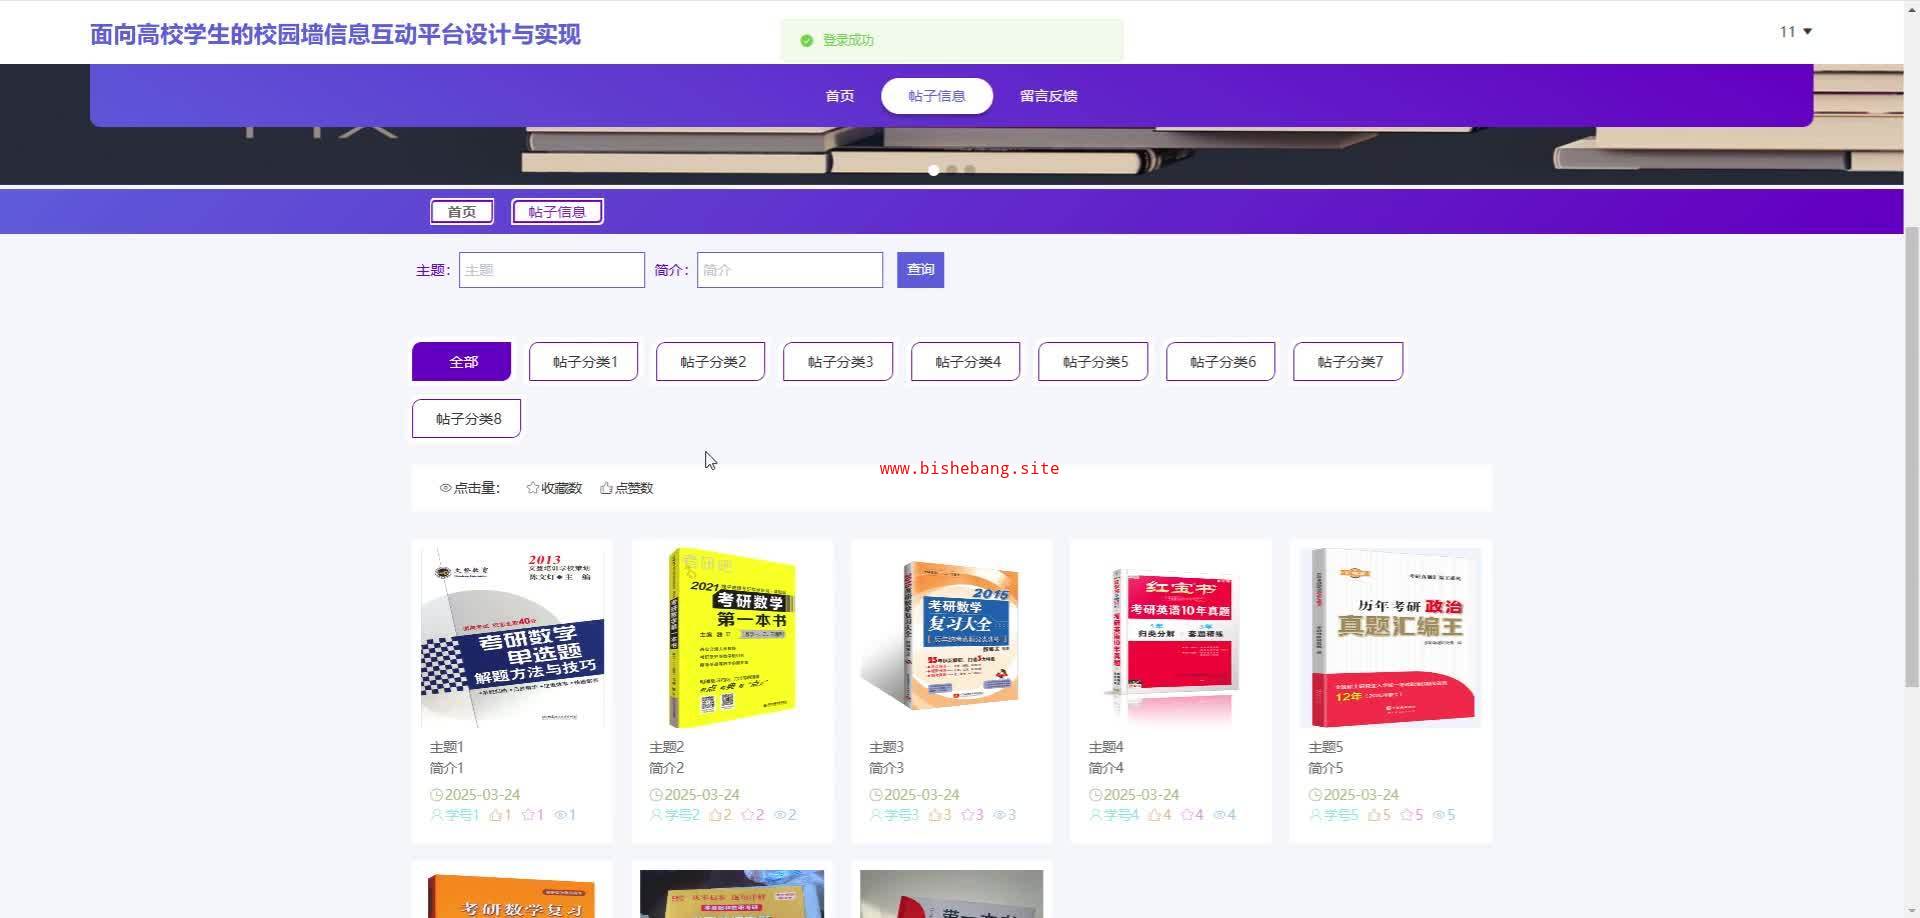Click the 简介3 description text
Viewport: 1920px width, 918px height.
tap(886, 768)
